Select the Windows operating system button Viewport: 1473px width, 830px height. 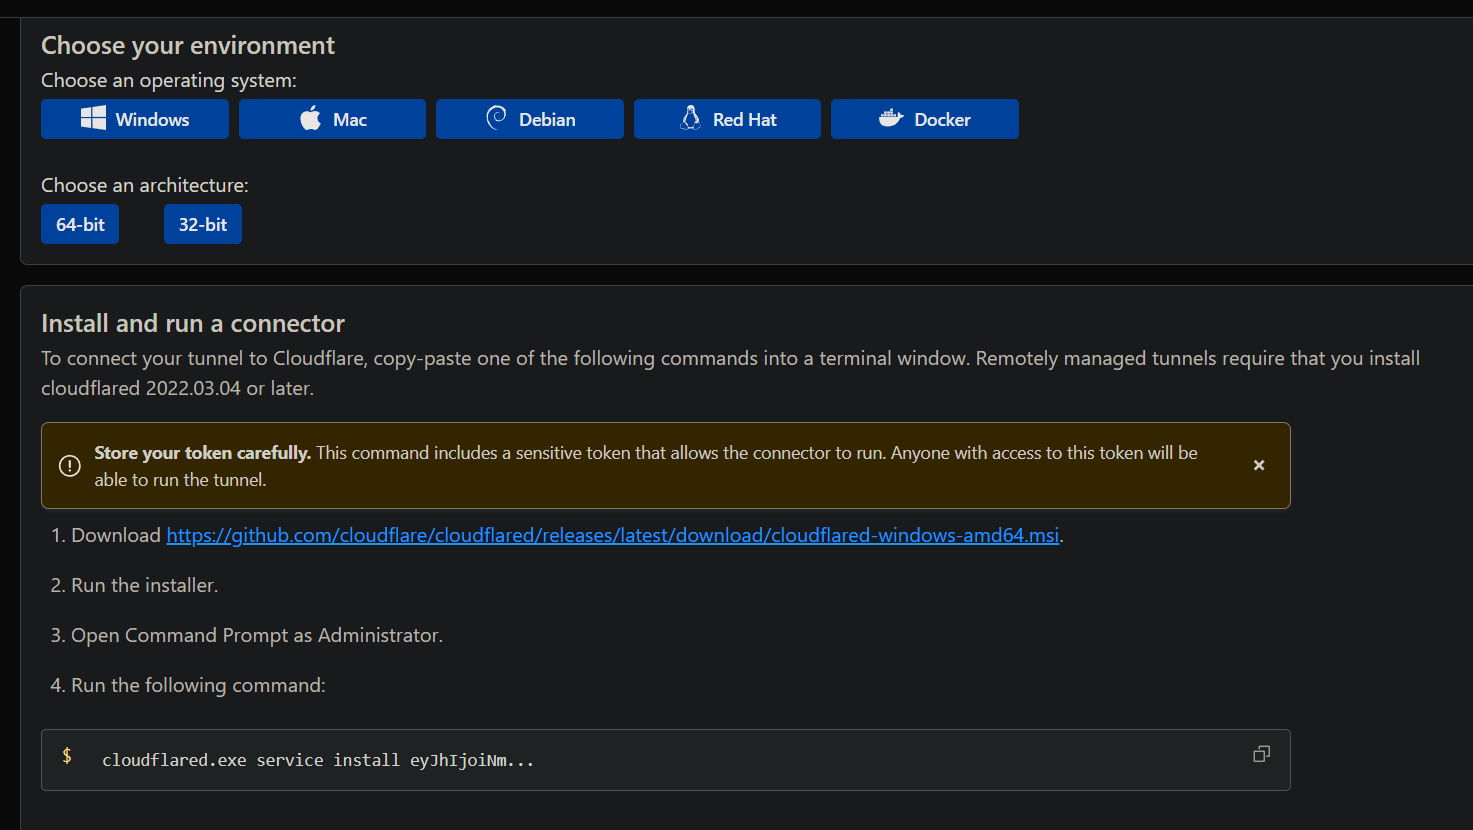pos(135,119)
